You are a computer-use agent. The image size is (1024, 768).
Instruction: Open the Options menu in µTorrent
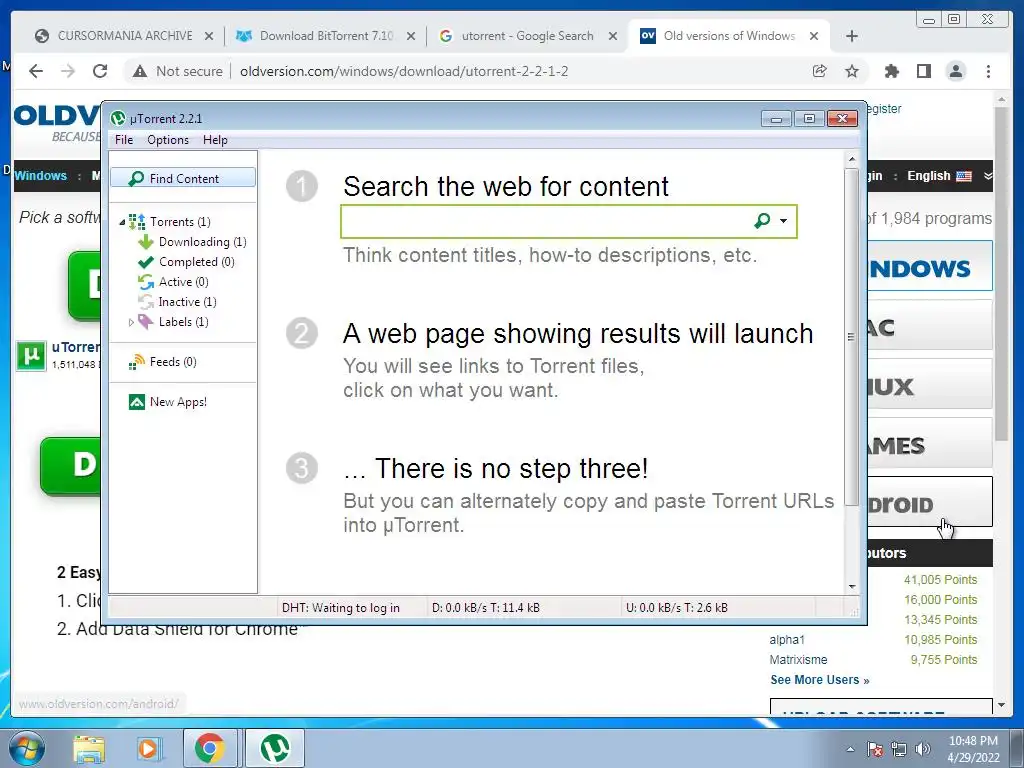pyautogui.click(x=168, y=140)
